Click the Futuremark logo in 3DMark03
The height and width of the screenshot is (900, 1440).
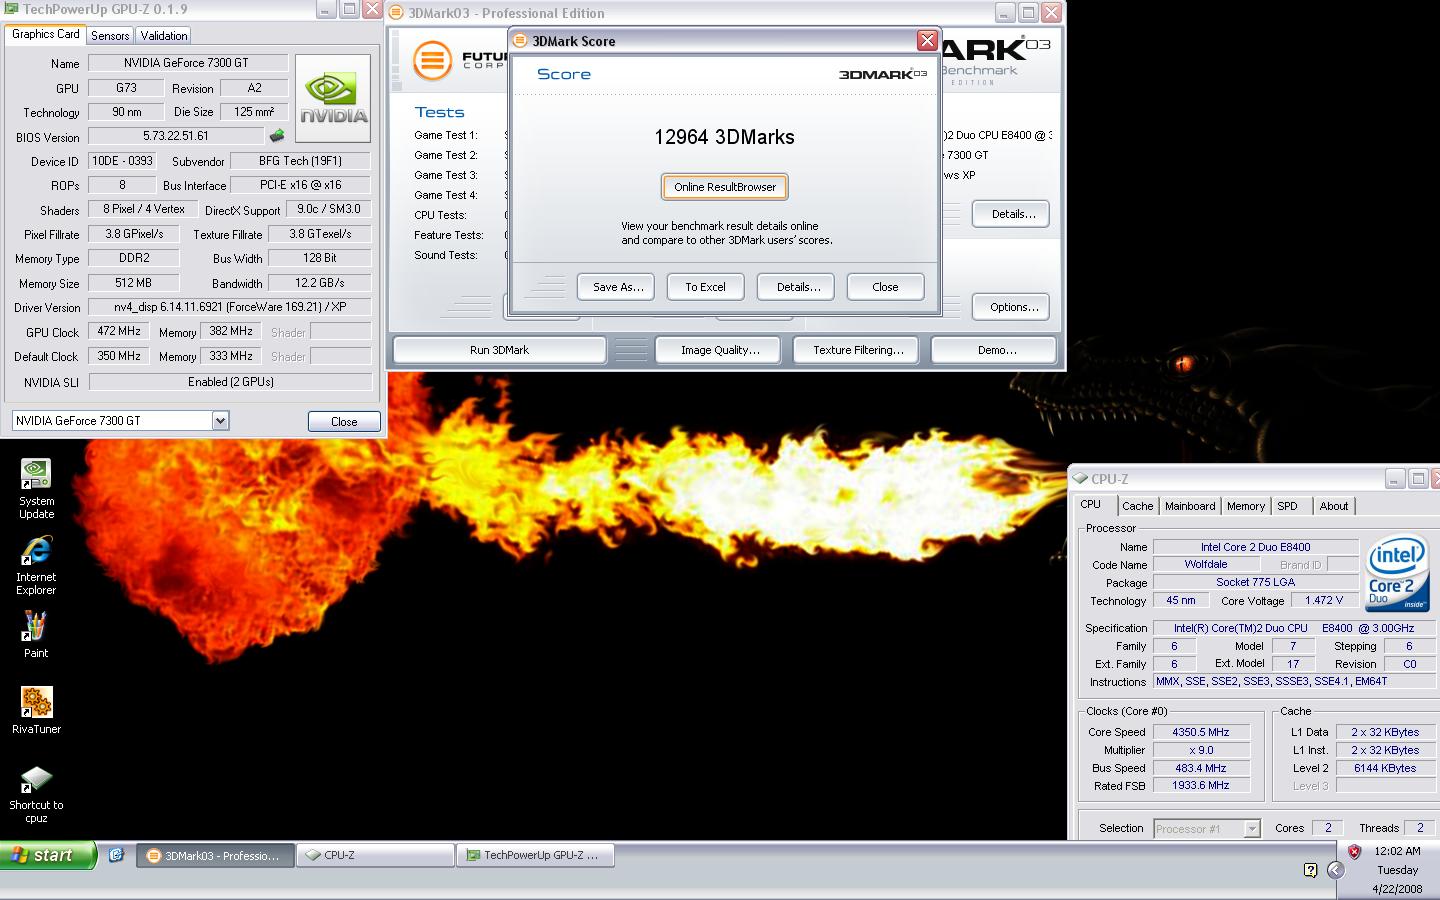pyautogui.click(x=432, y=60)
